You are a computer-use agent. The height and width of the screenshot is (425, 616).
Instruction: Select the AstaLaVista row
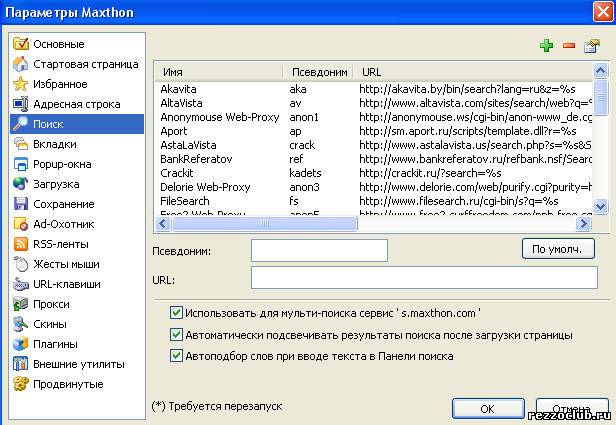point(374,145)
